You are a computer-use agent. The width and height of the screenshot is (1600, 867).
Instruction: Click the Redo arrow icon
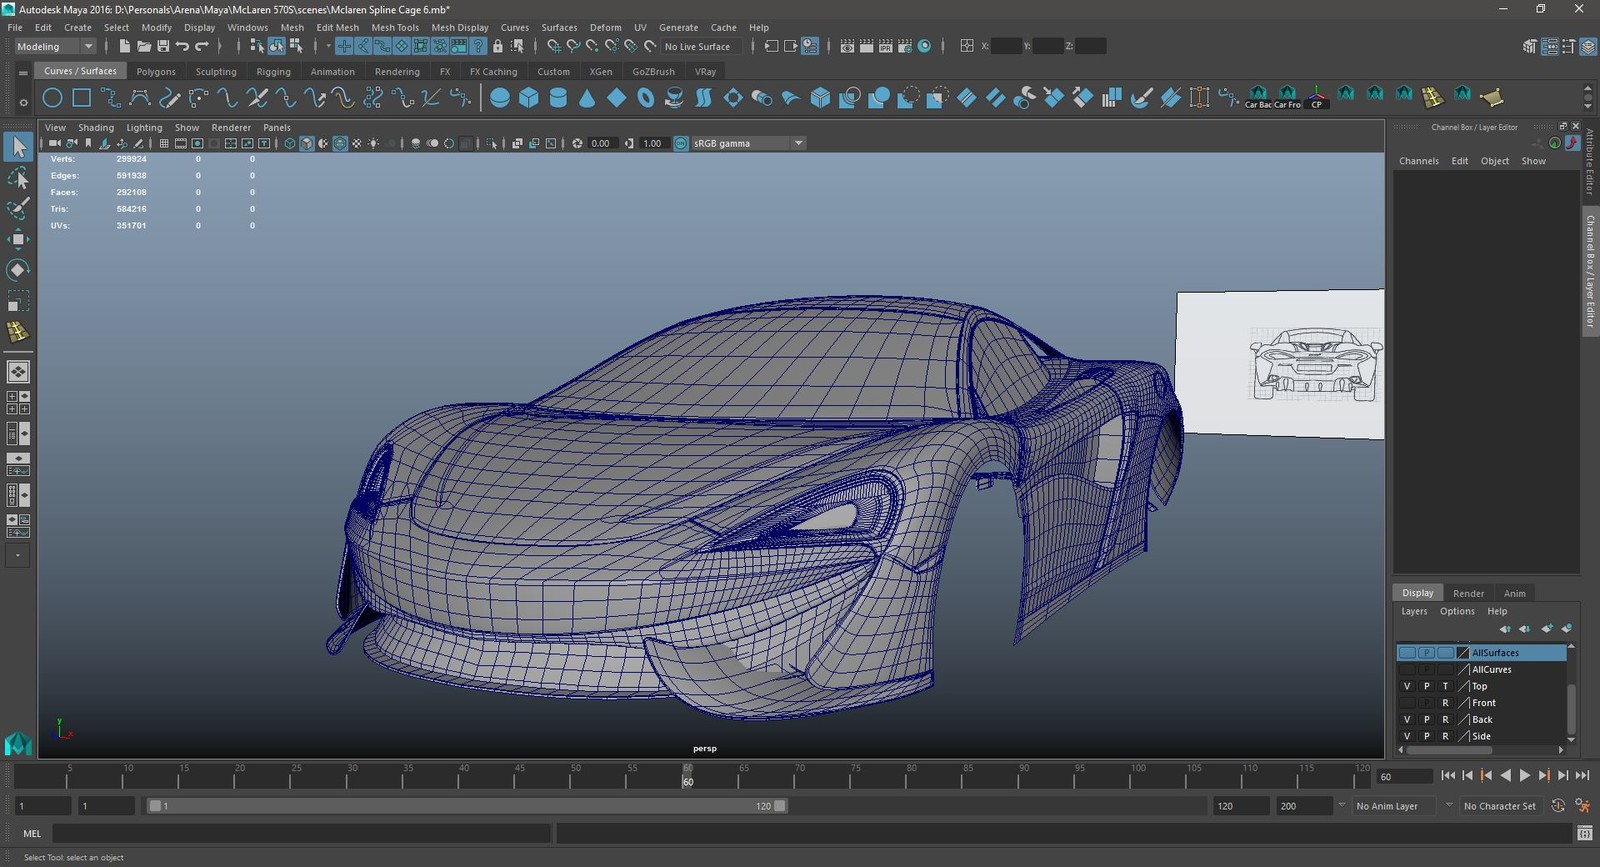coord(201,46)
